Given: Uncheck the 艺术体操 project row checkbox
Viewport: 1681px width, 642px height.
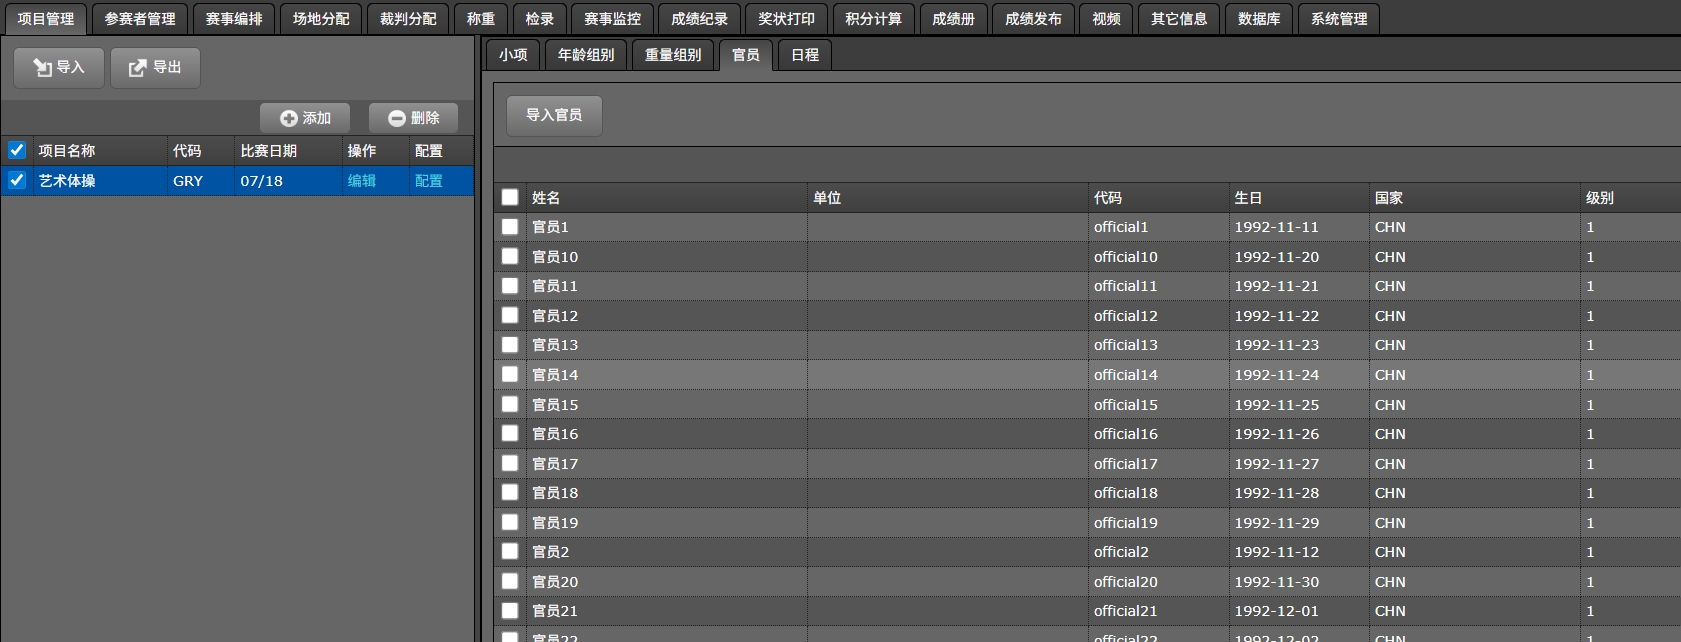Looking at the screenshot, I should [17, 181].
